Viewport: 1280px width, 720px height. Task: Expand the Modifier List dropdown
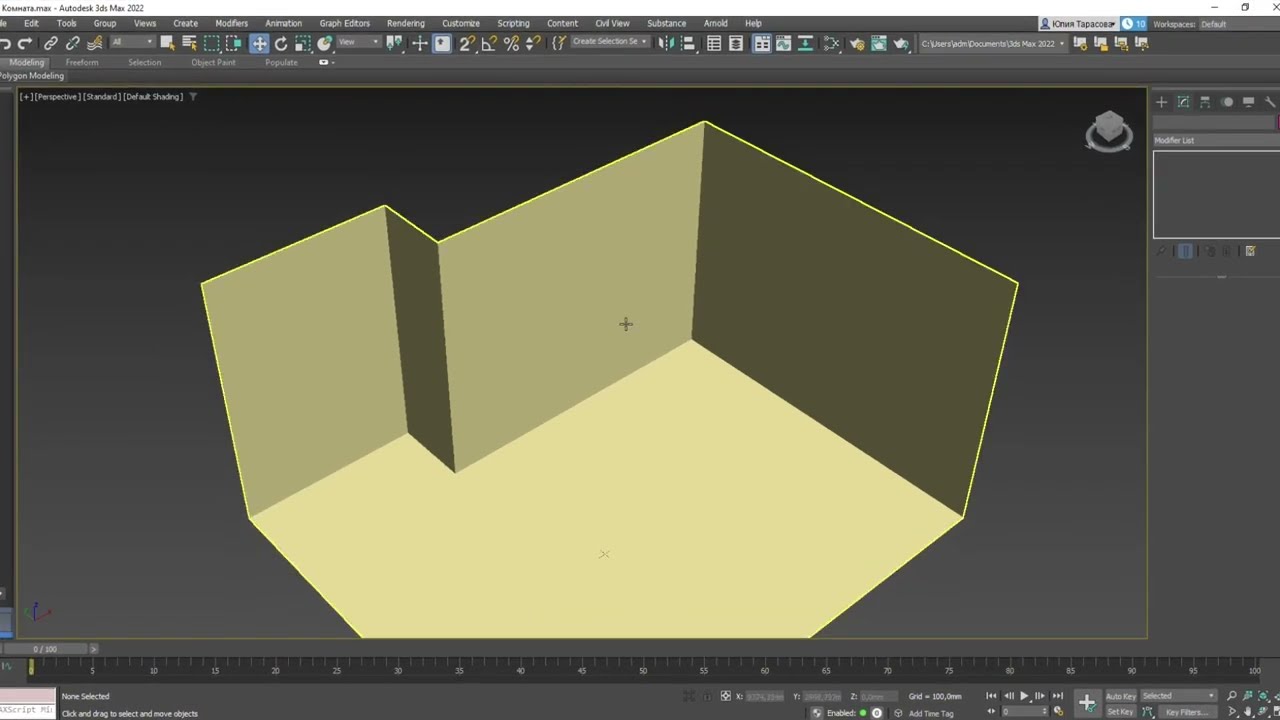(1216, 140)
